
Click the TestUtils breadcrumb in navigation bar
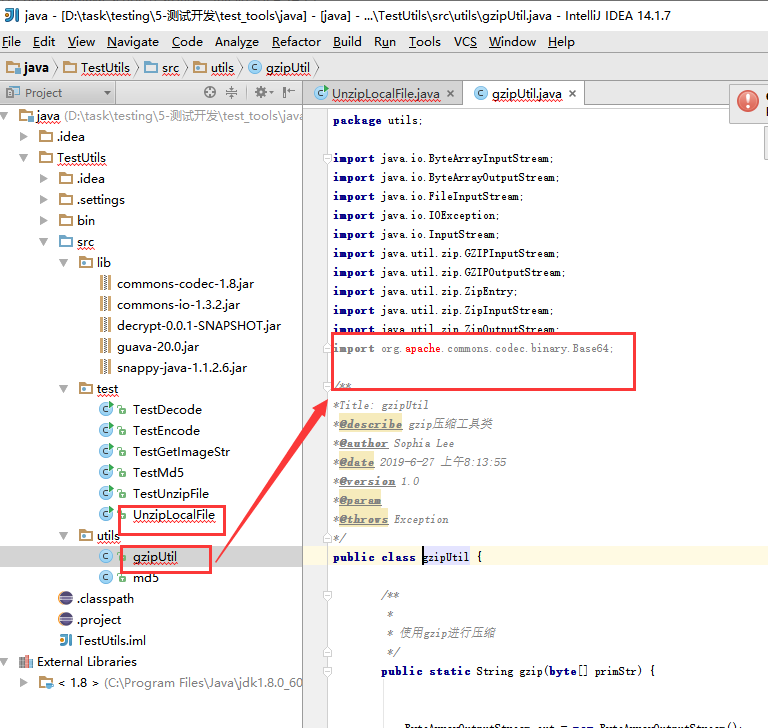(97, 68)
